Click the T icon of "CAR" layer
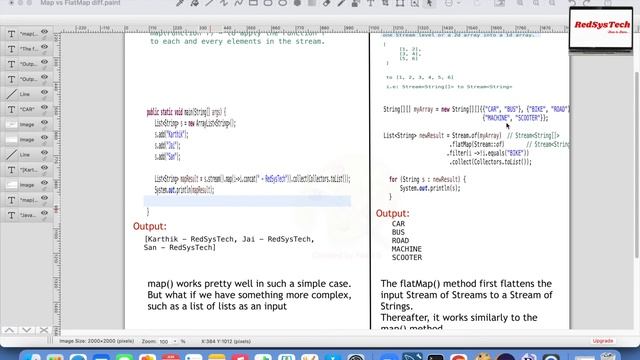640x360 pixels. tap(11, 109)
